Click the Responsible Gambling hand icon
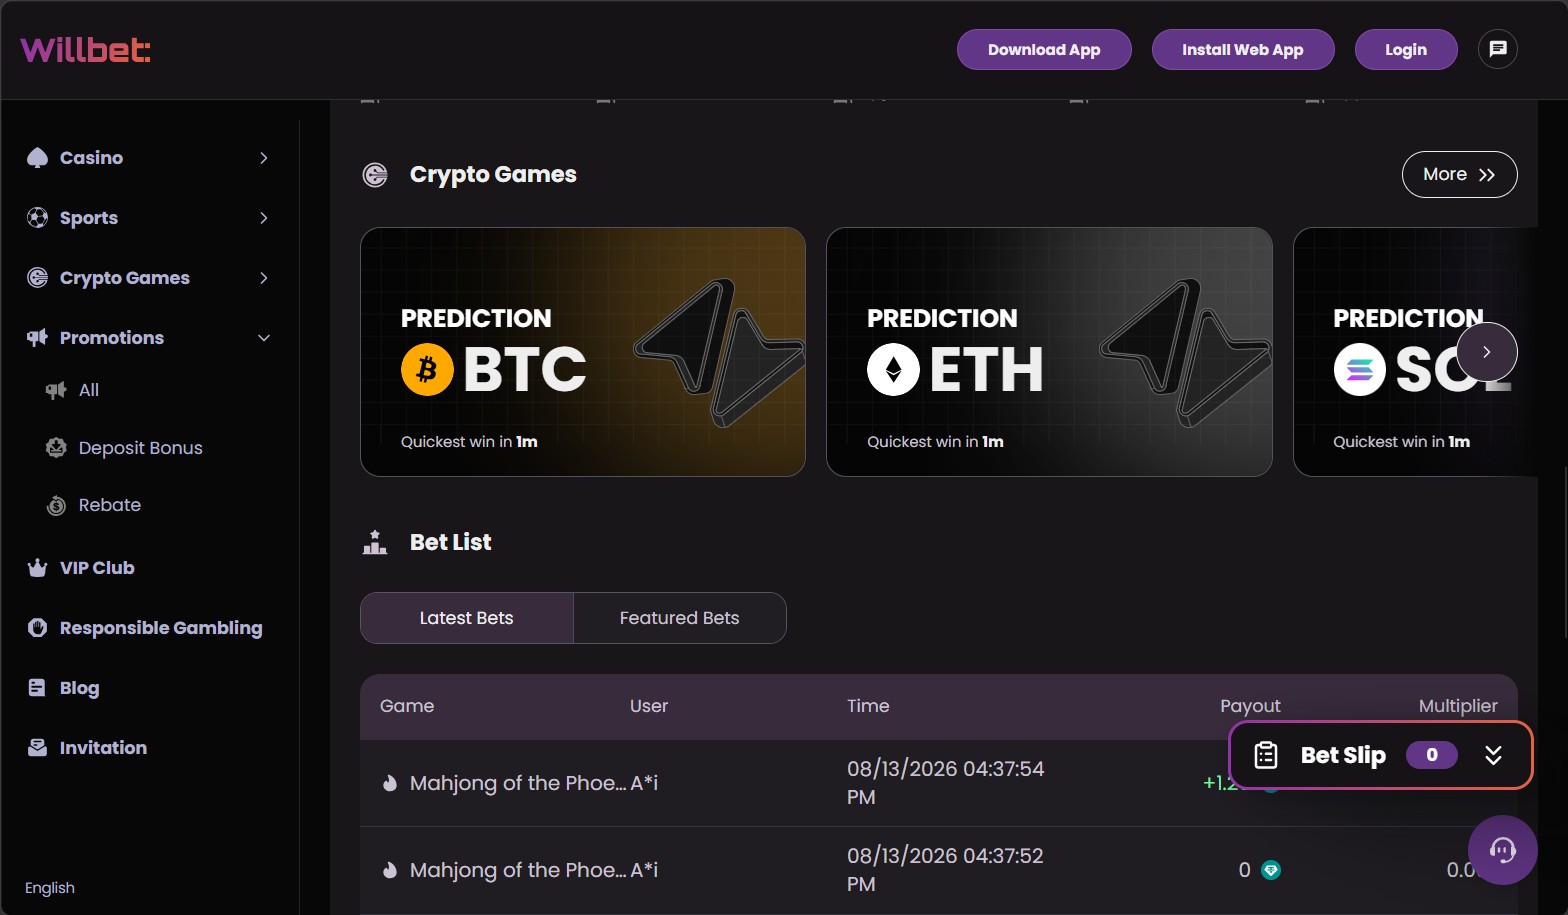The image size is (1568, 915). coord(37,628)
